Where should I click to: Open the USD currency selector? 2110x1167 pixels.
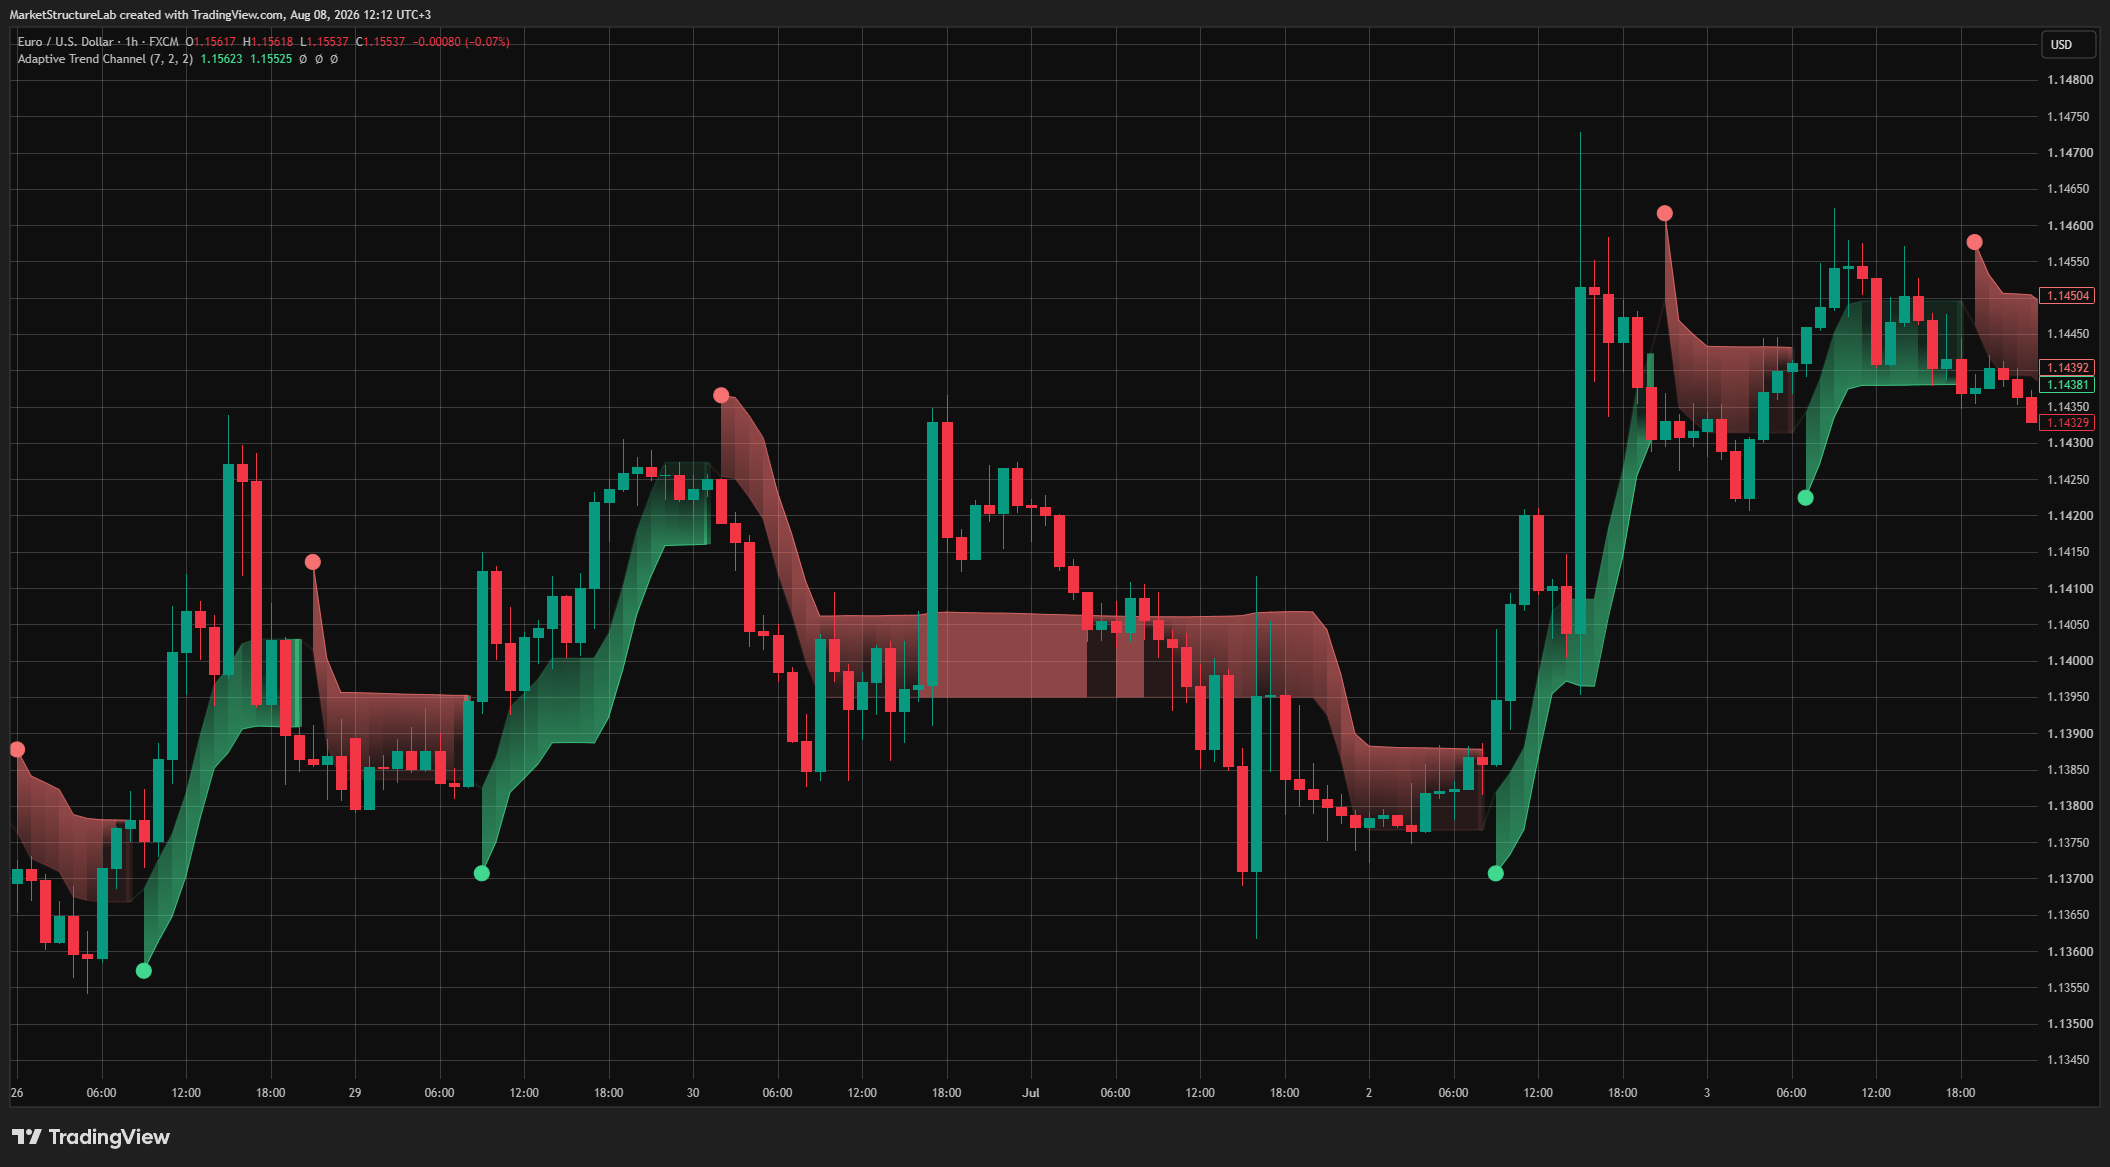2068,44
